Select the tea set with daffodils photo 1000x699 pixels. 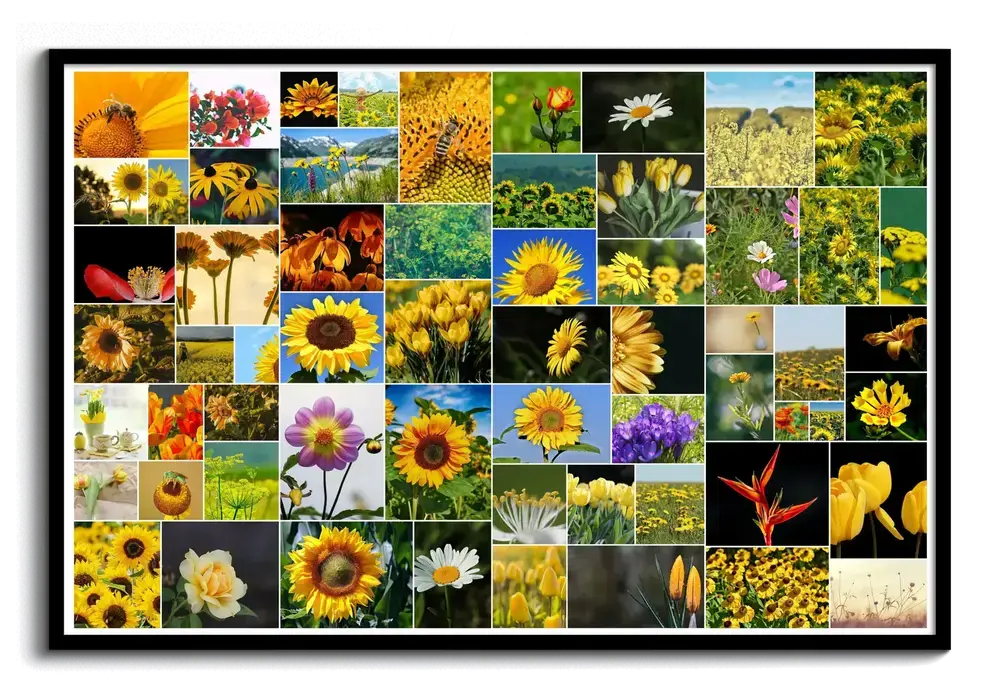[110, 422]
